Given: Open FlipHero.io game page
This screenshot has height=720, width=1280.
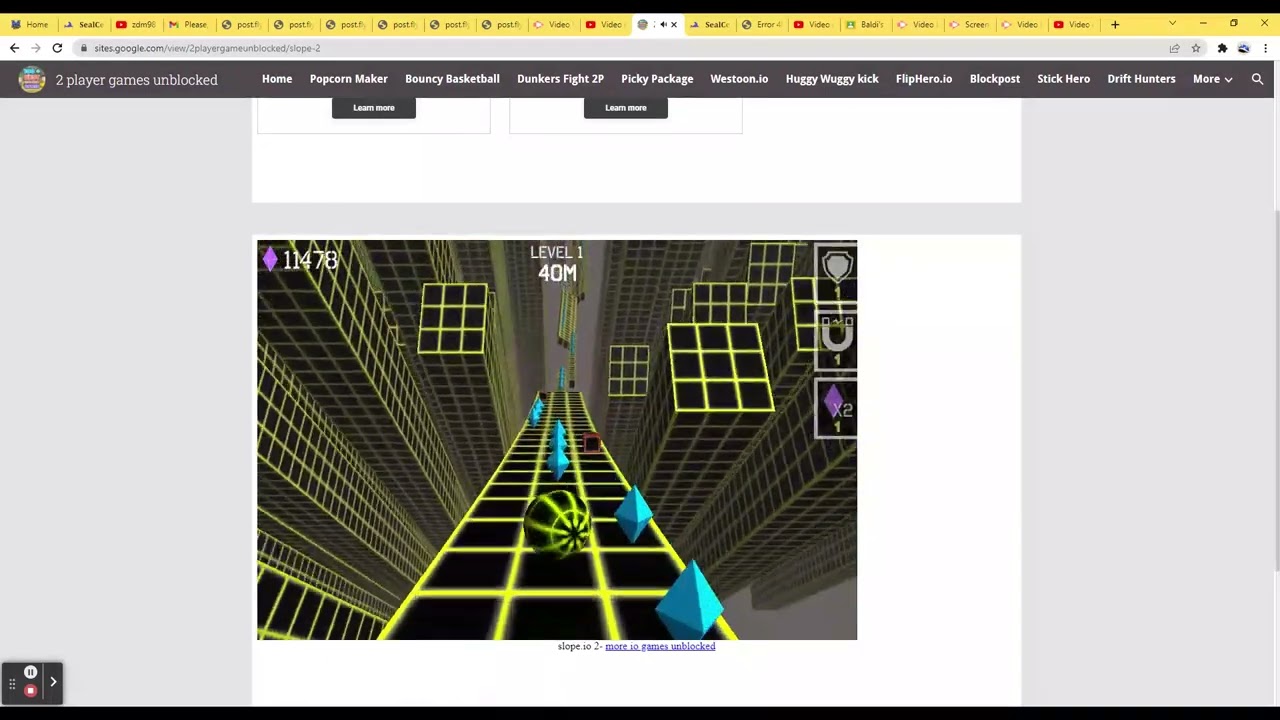Looking at the screenshot, I should 924,79.
